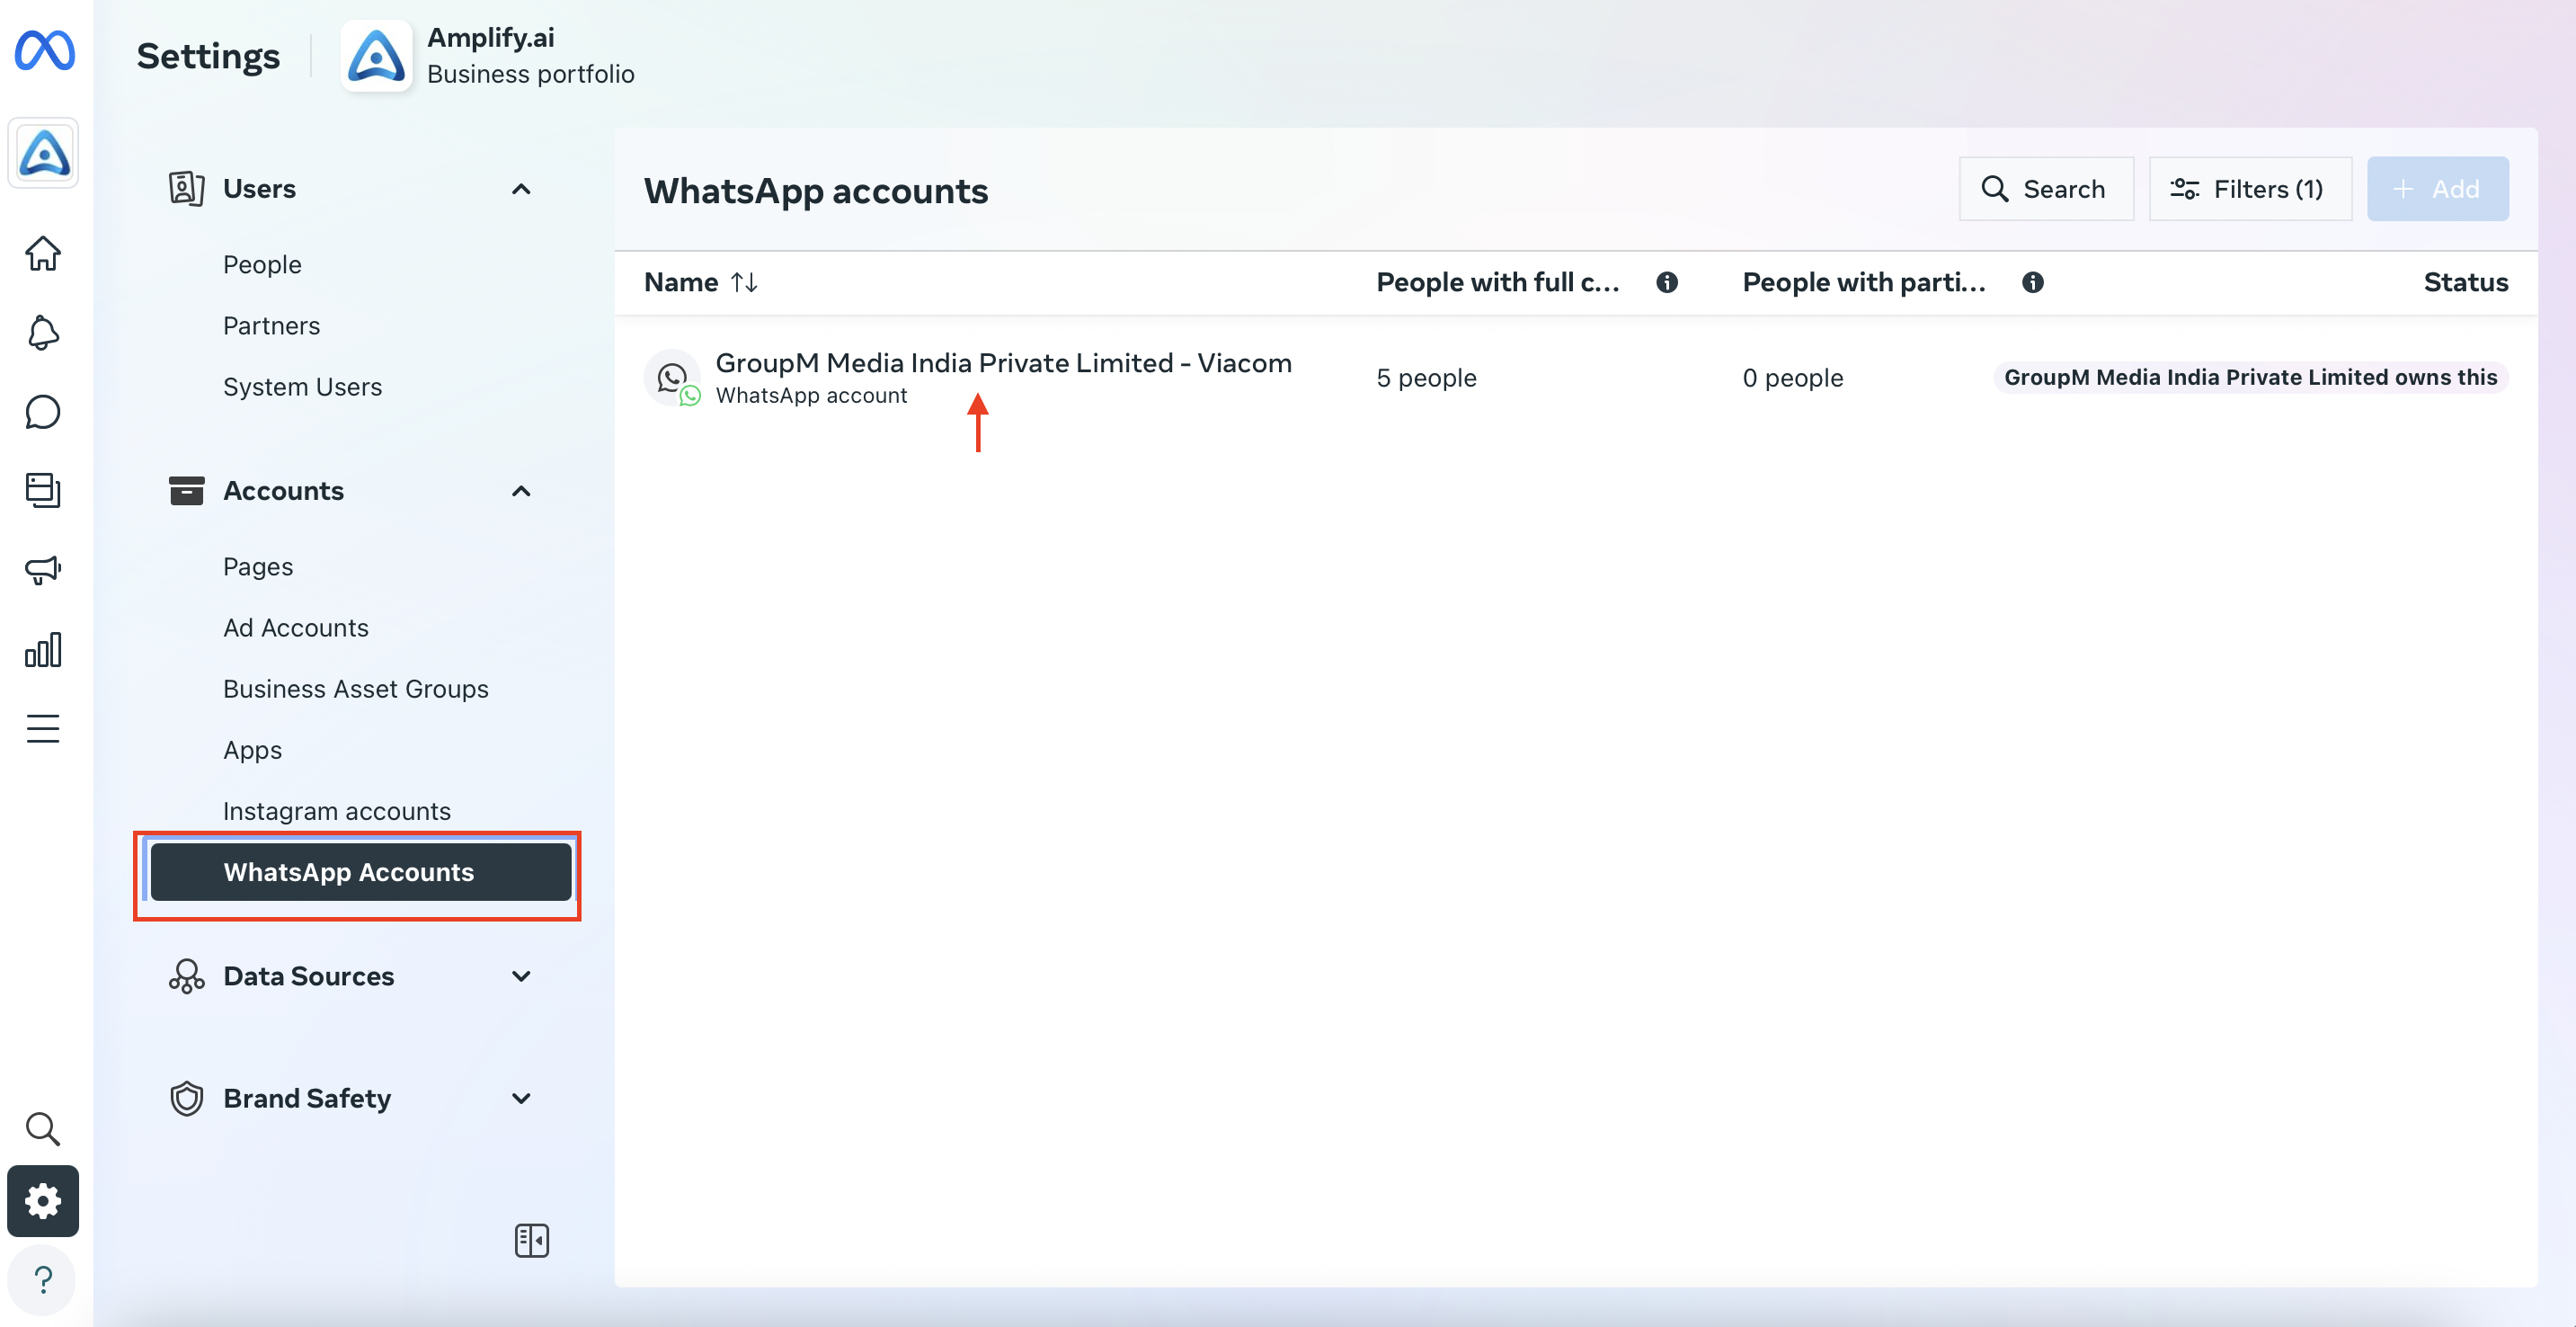Open the ads megaphone icon
The height and width of the screenshot is (1327, 2576).
(43, 570)
